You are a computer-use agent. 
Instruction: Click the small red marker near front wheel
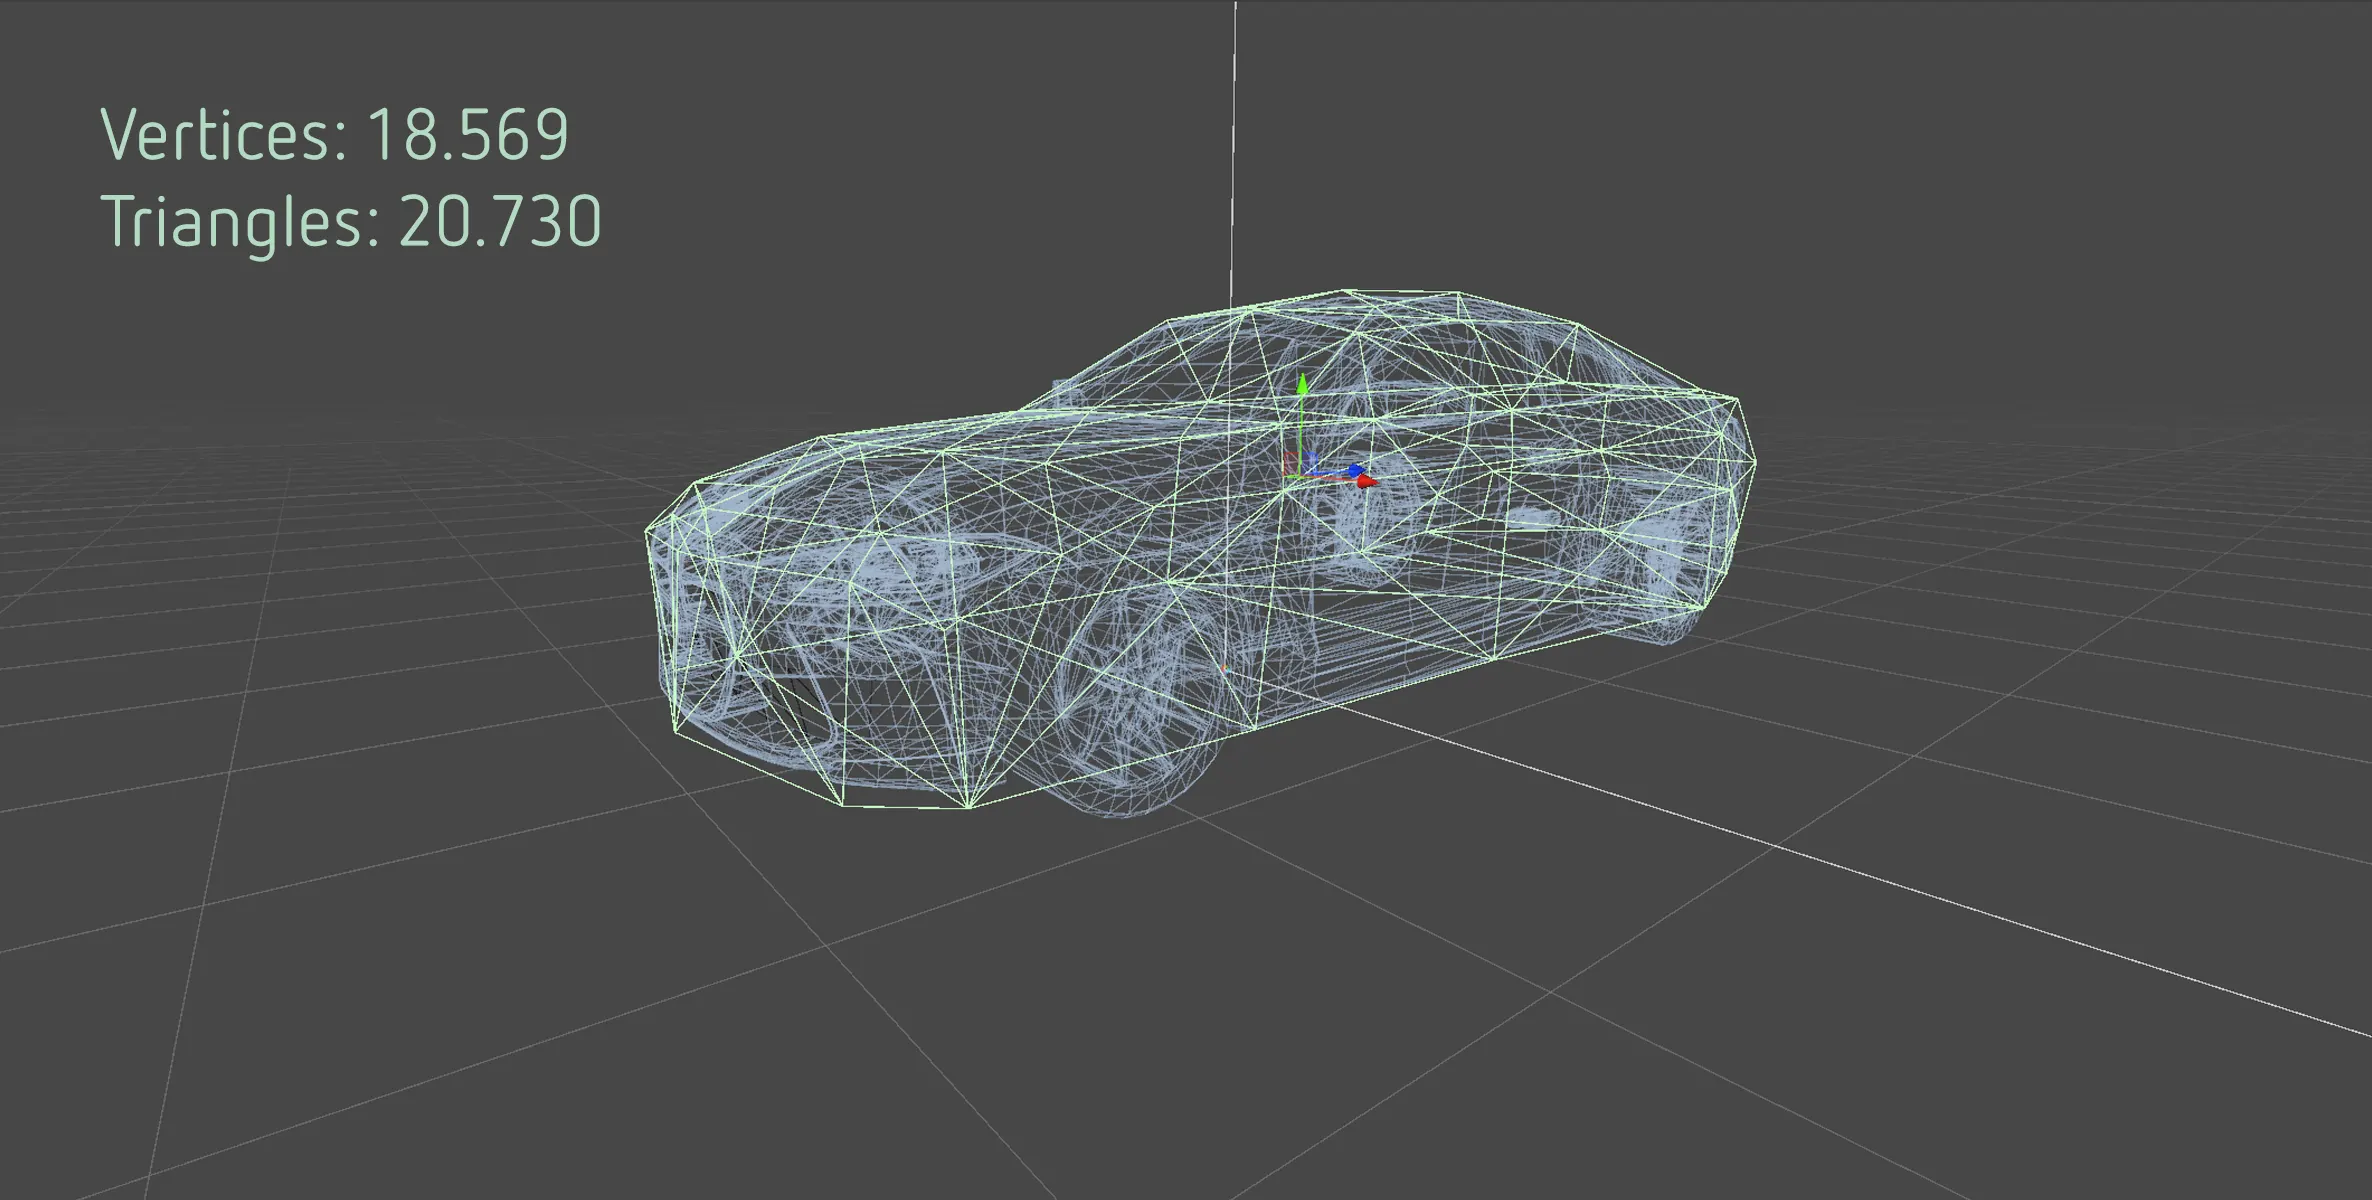coord(1224,667)
